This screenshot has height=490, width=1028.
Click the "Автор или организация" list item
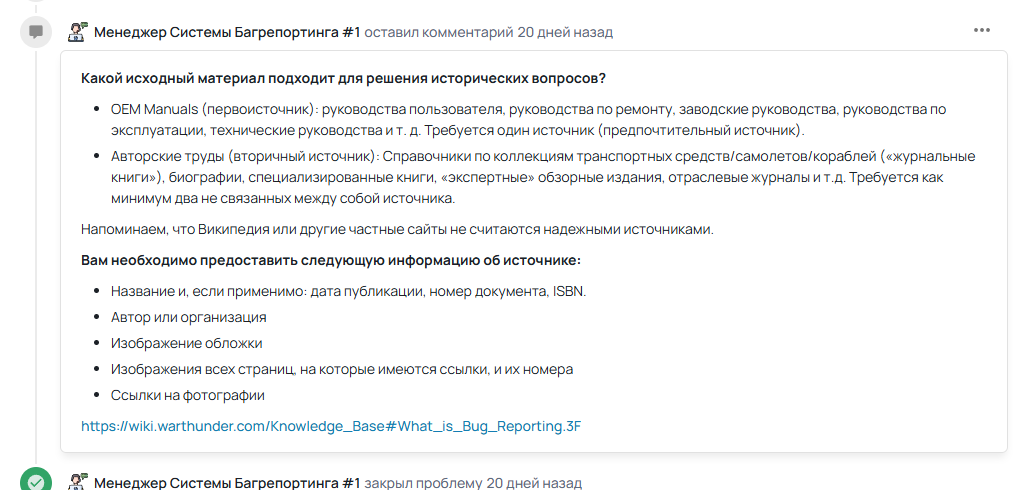tap(189, 317)
